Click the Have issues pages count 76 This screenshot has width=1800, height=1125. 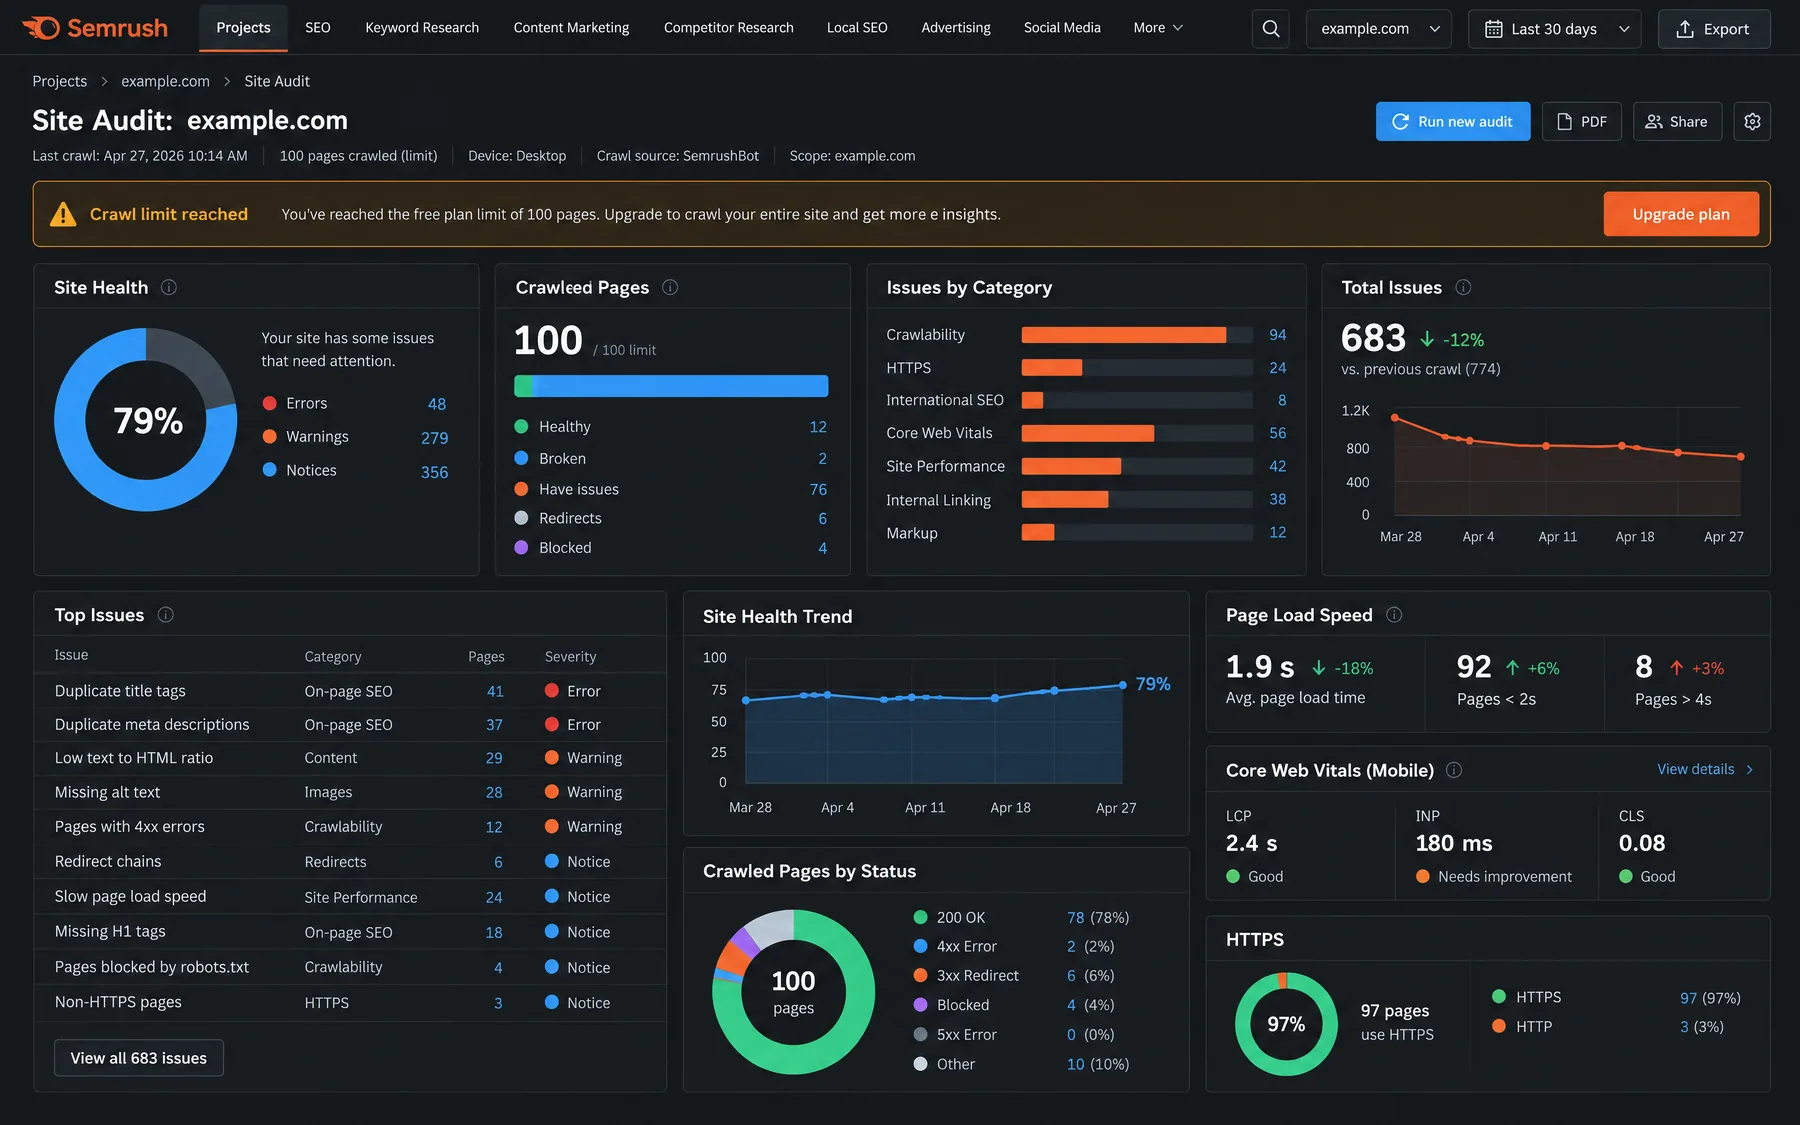(x=818, y=489)
